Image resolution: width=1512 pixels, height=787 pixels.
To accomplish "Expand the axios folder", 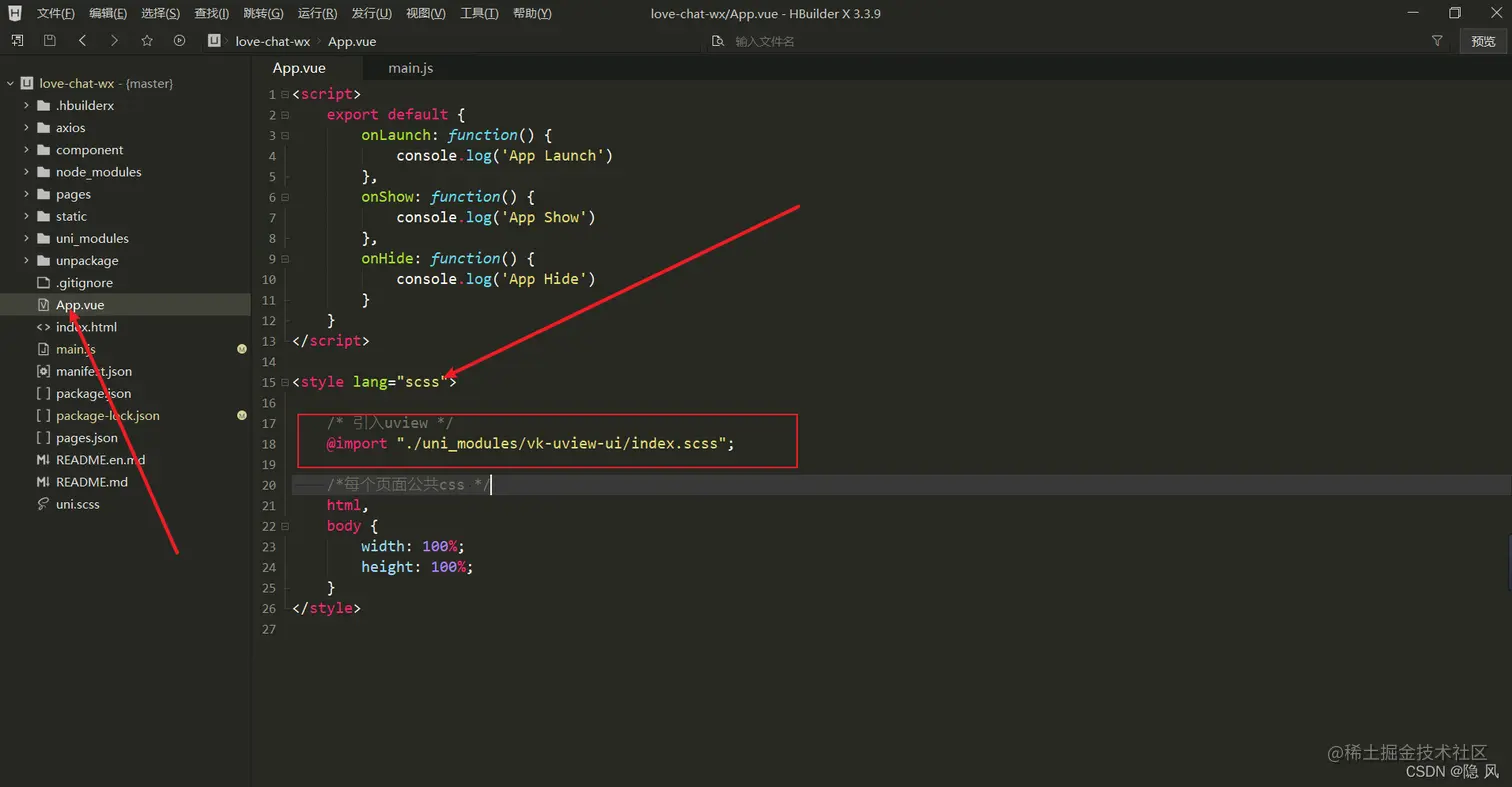I will coord(26,128).
